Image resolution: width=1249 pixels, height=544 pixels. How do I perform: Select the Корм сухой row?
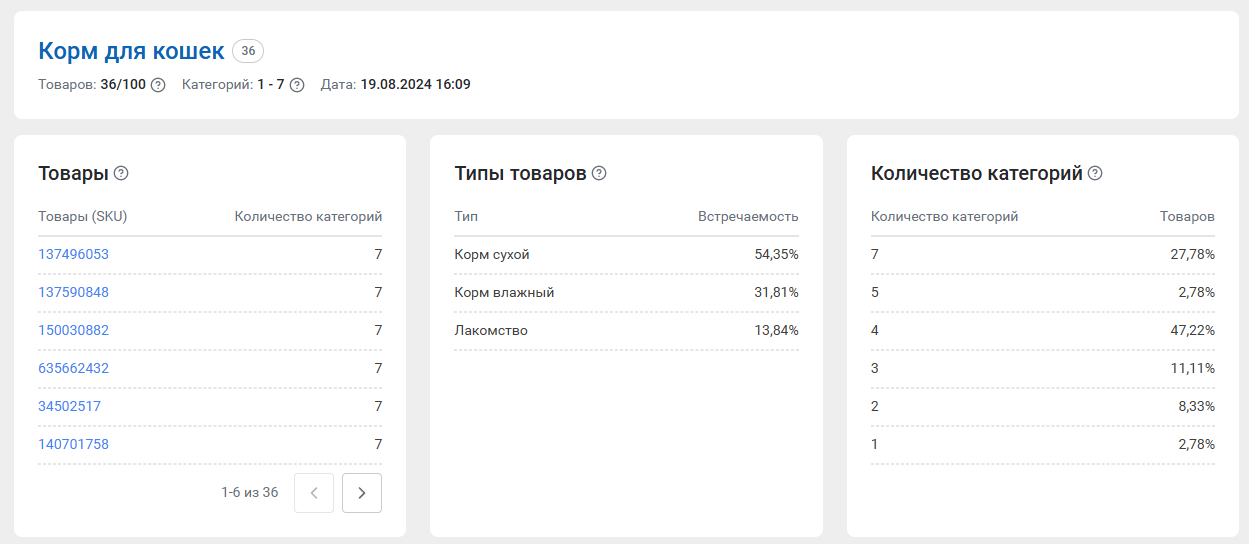pyautogui.click(x=626, y=255)
